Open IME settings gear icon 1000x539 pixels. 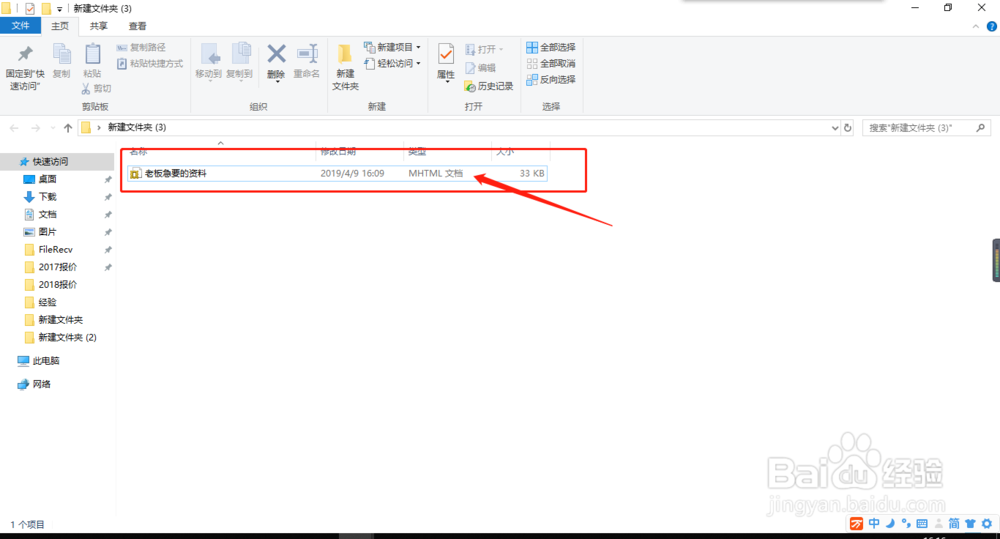coord(987,524)
